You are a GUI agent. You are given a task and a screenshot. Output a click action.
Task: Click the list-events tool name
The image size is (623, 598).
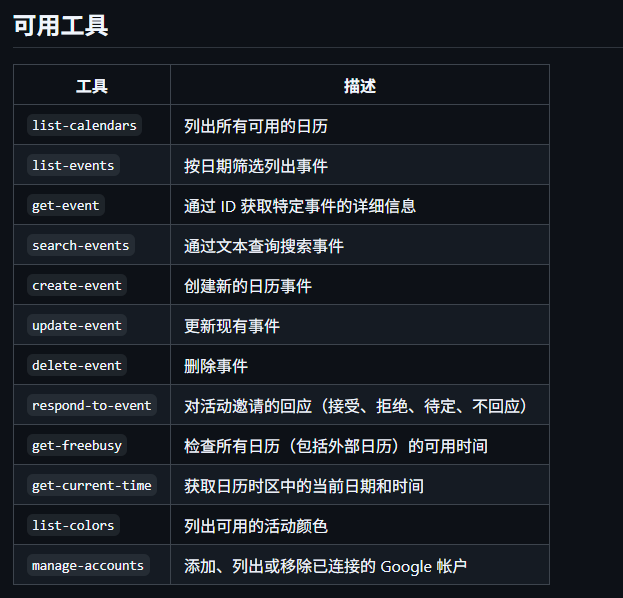73,165
